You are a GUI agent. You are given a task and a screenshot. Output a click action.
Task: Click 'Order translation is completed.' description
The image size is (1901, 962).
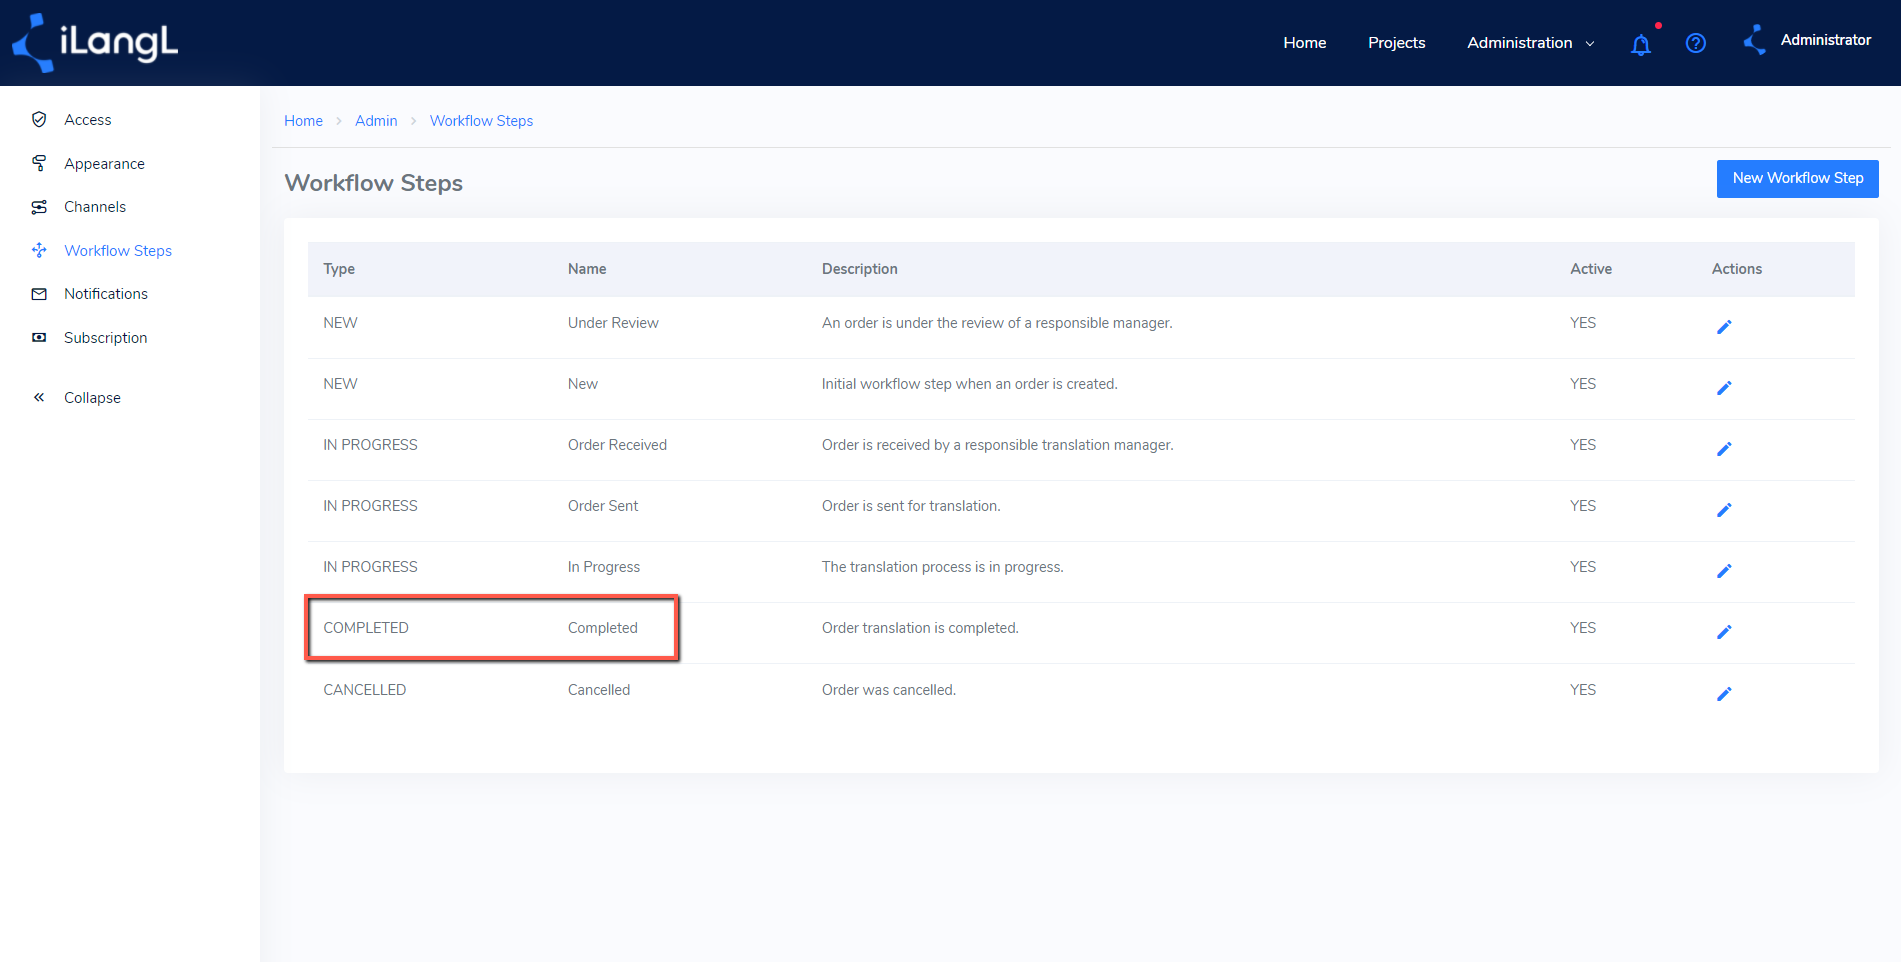point(920,628)
